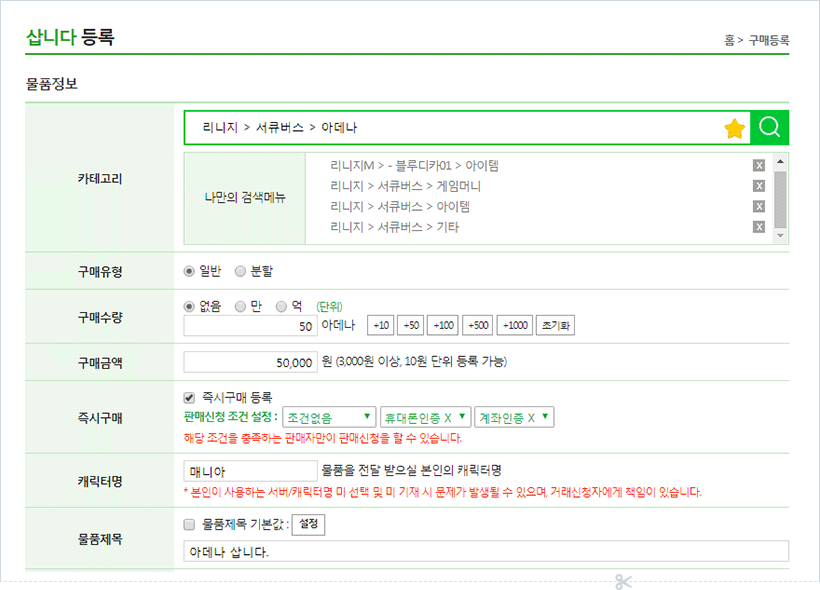The image size is (820, 590).
Task: Select 분할 purchase type radio
Action: (240, 271)
